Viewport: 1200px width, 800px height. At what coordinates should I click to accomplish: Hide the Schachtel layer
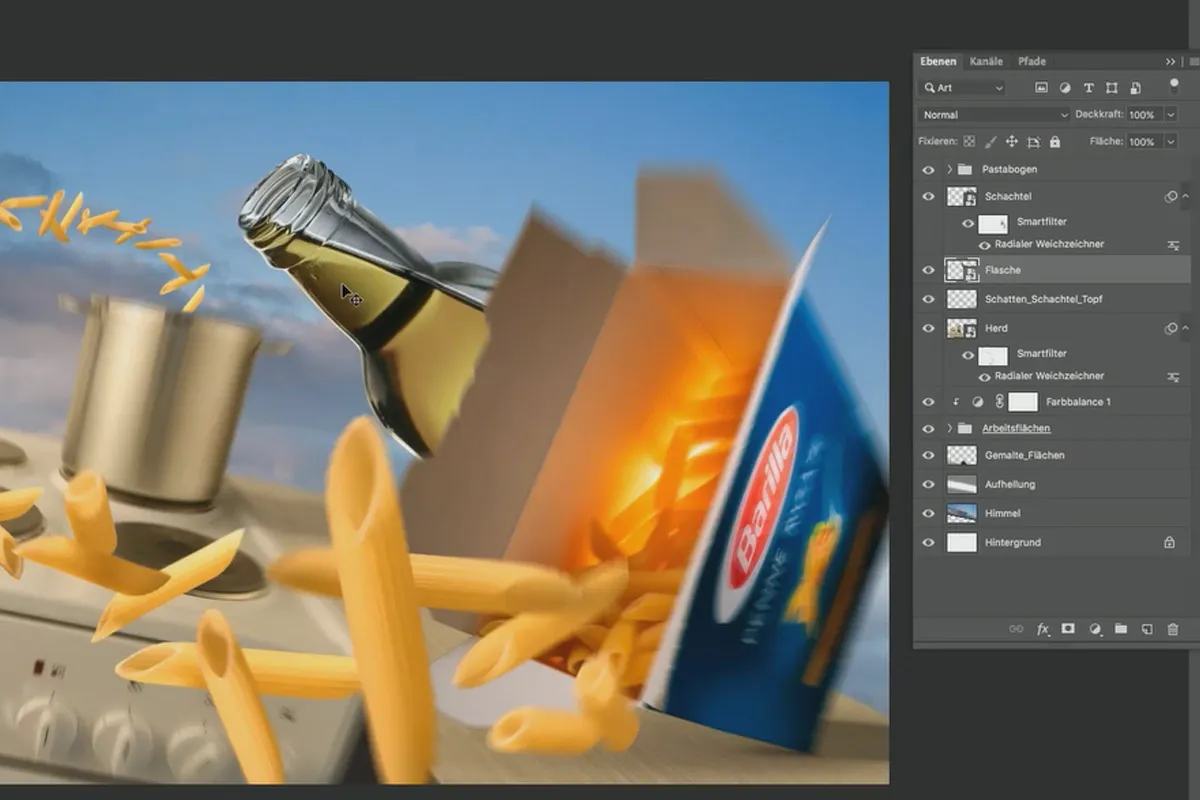pyautogui.click(x=929, y=197)
